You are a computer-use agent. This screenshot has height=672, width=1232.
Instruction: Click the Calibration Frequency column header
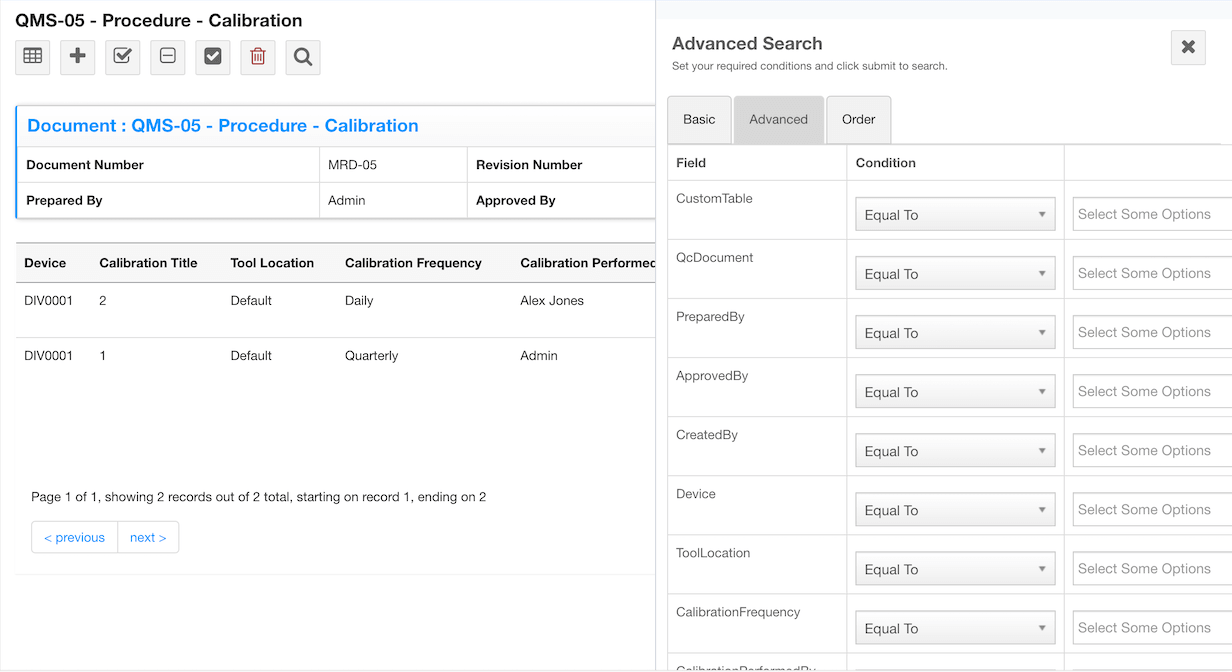[x=413, y=263]
